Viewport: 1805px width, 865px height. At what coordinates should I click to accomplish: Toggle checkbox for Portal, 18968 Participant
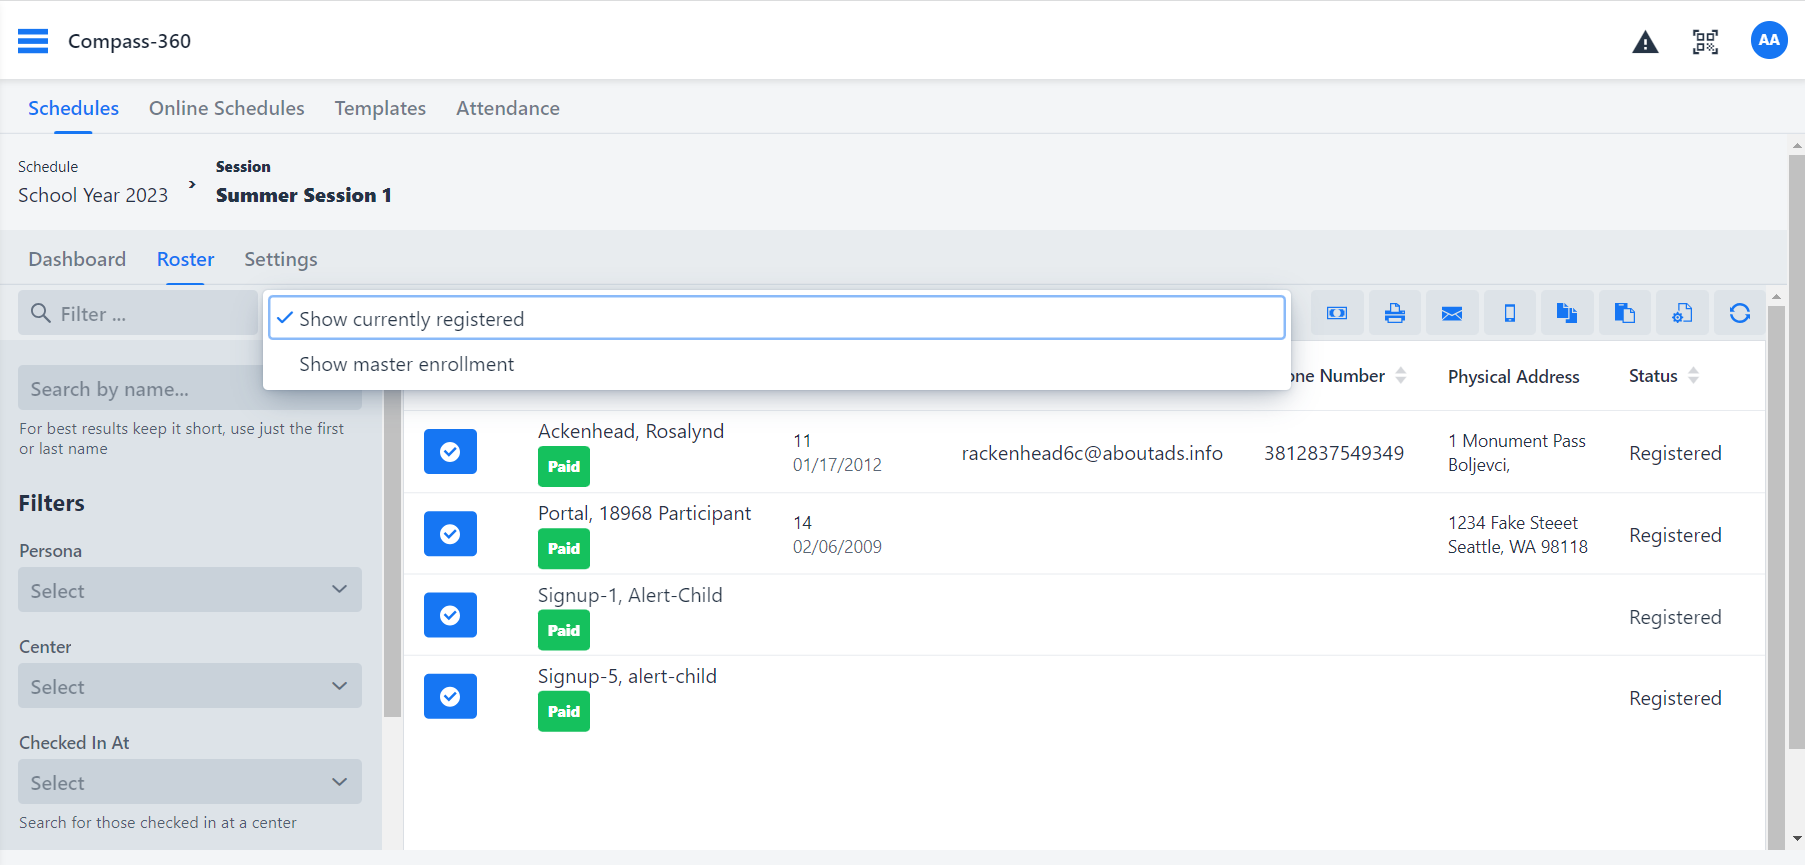[450, 534]
